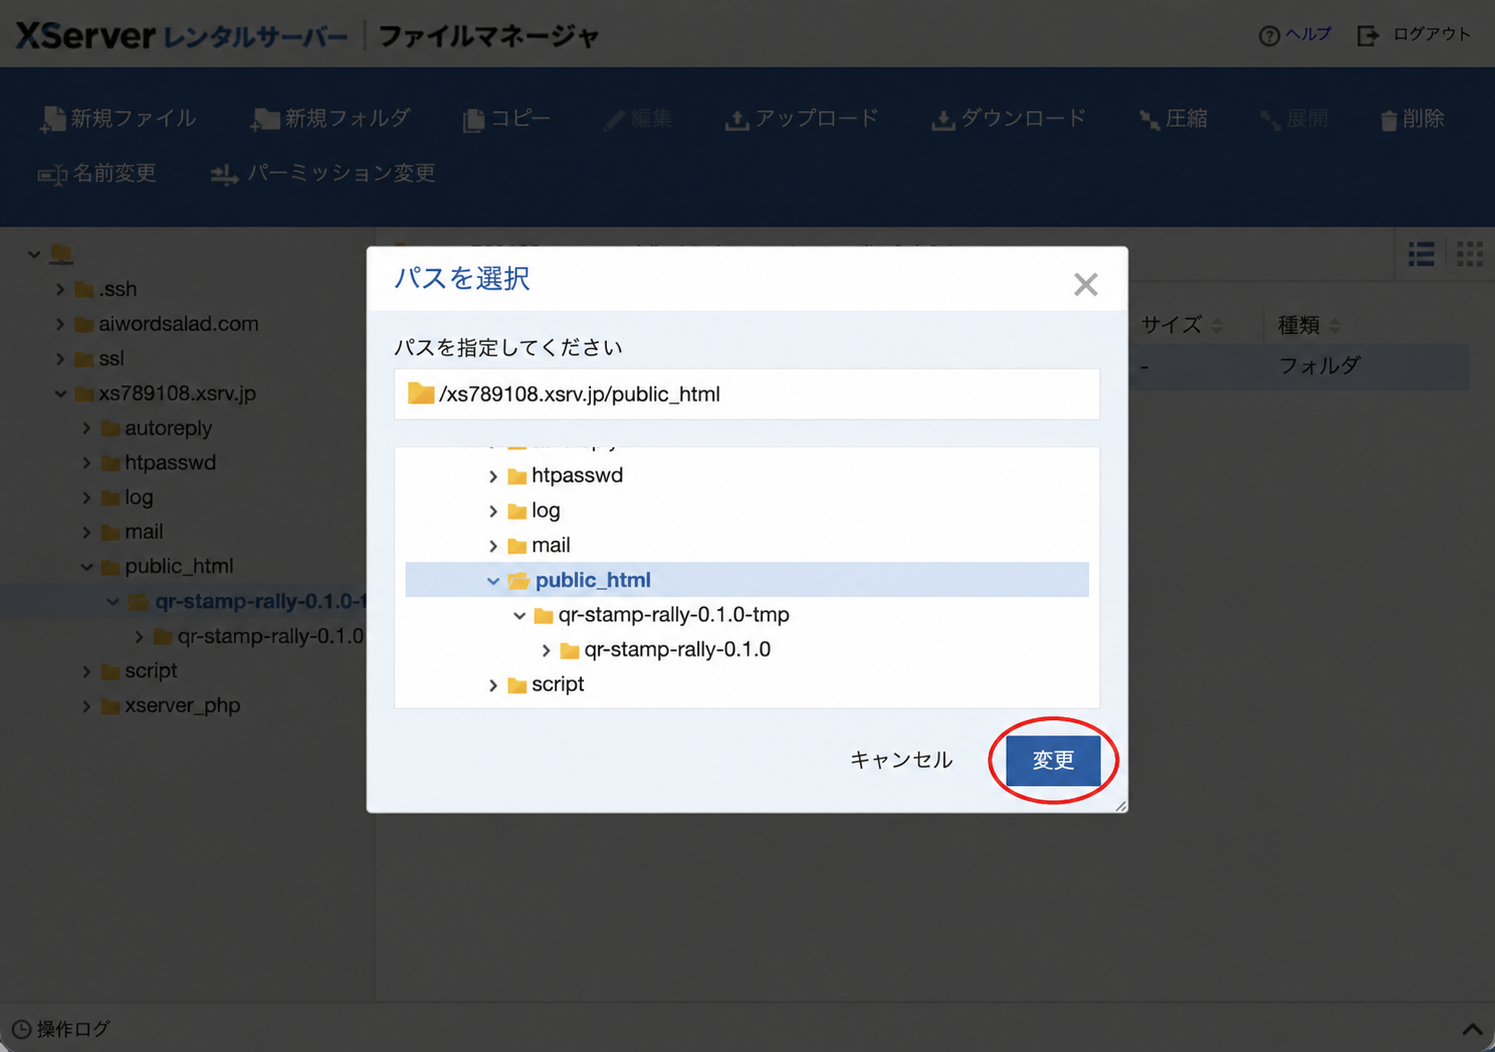
Task: Expand the htpasswd folder in the dialog tree
Action: tap(493, 476)
